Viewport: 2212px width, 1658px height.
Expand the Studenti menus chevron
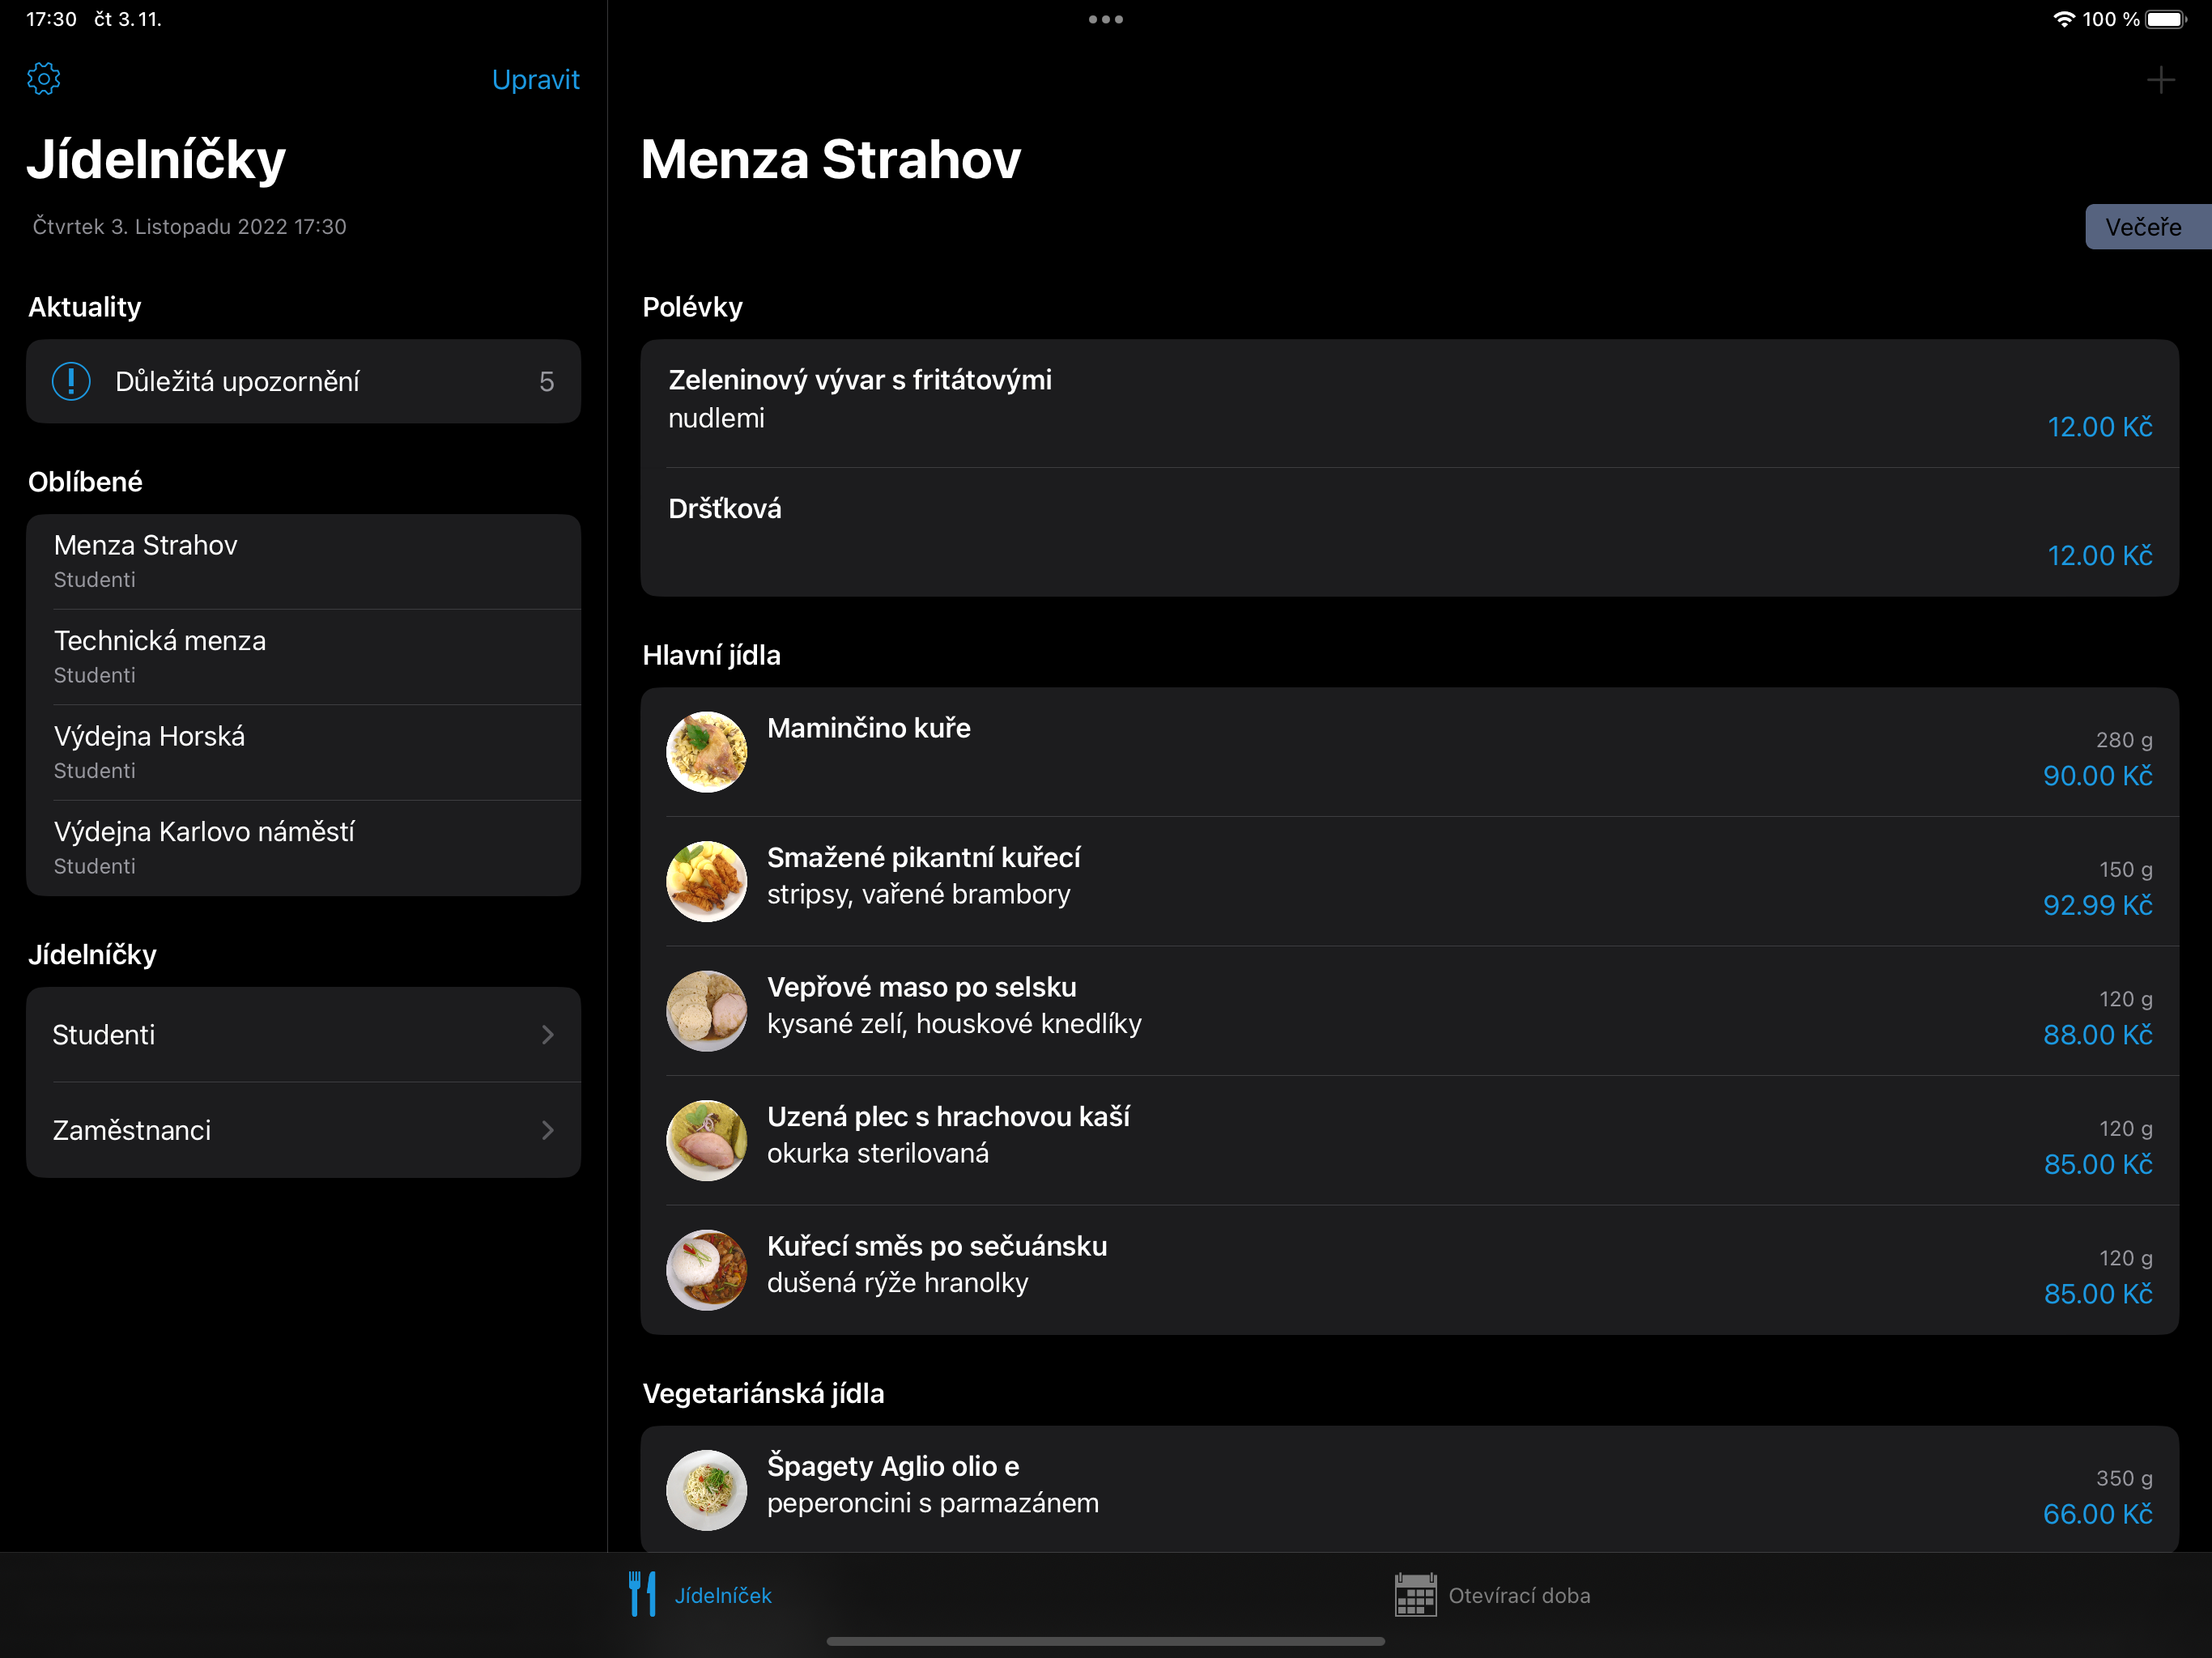click(547, 1035)
